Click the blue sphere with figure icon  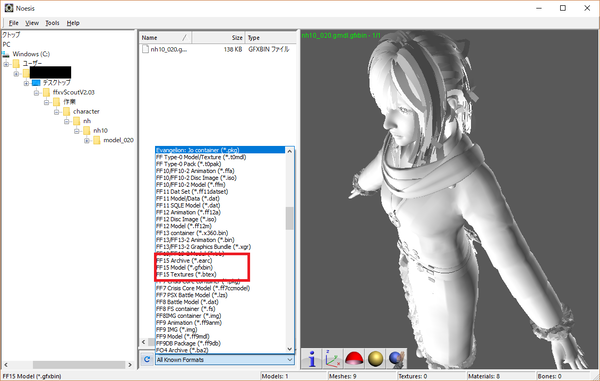tap(396, 359)
